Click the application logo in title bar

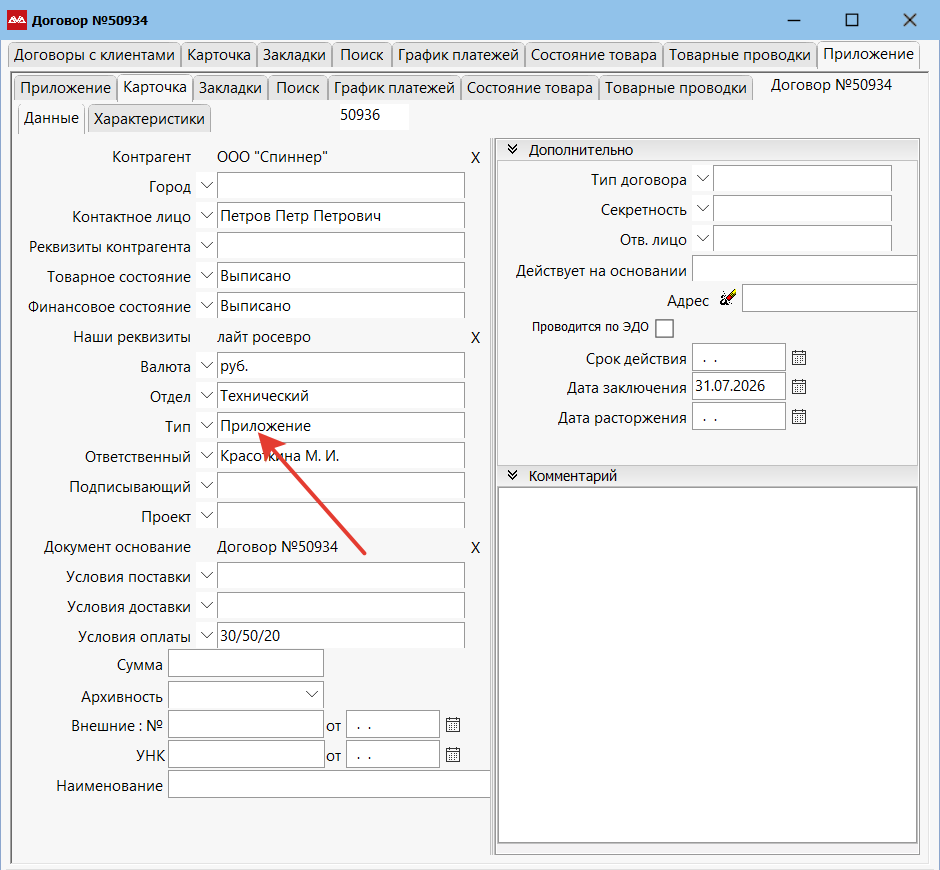(x=17, y=20)
